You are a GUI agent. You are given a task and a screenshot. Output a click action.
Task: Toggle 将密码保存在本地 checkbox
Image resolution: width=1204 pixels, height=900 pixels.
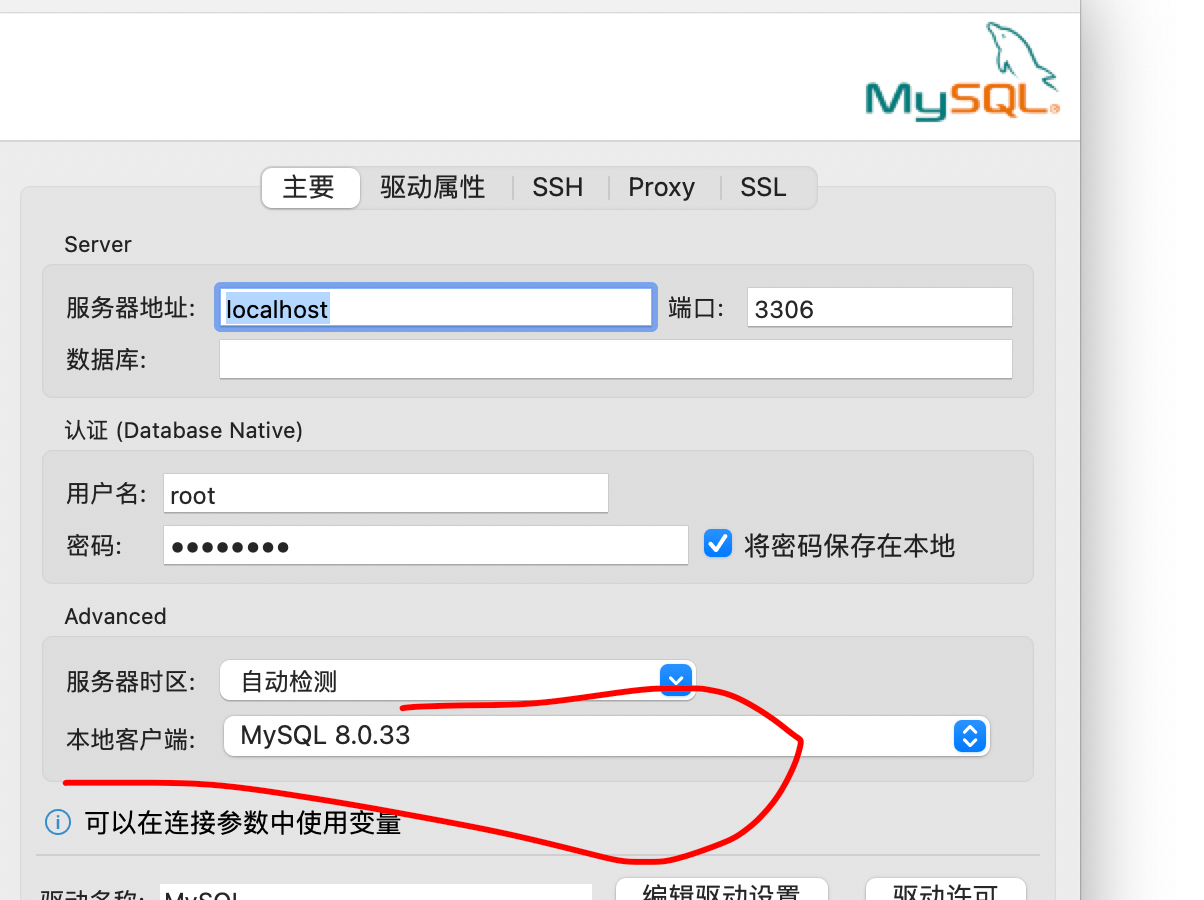718,544
